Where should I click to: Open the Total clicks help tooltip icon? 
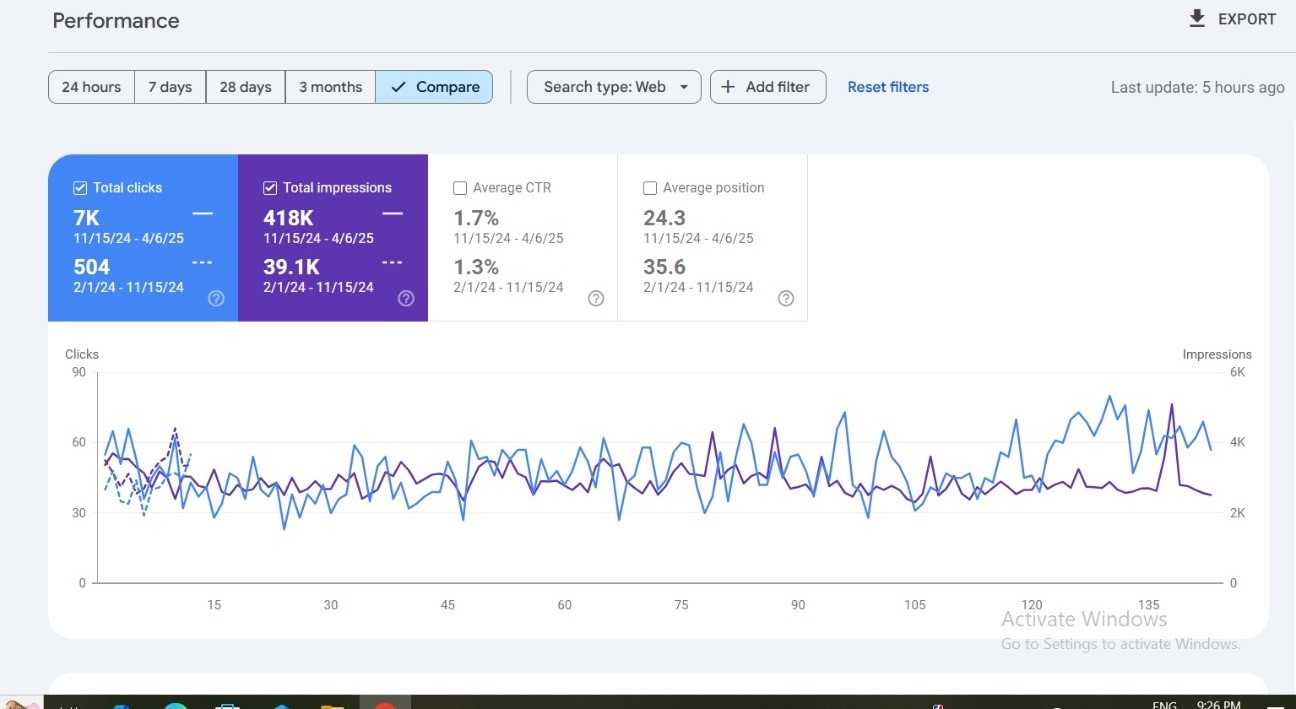tap(216, 298)
